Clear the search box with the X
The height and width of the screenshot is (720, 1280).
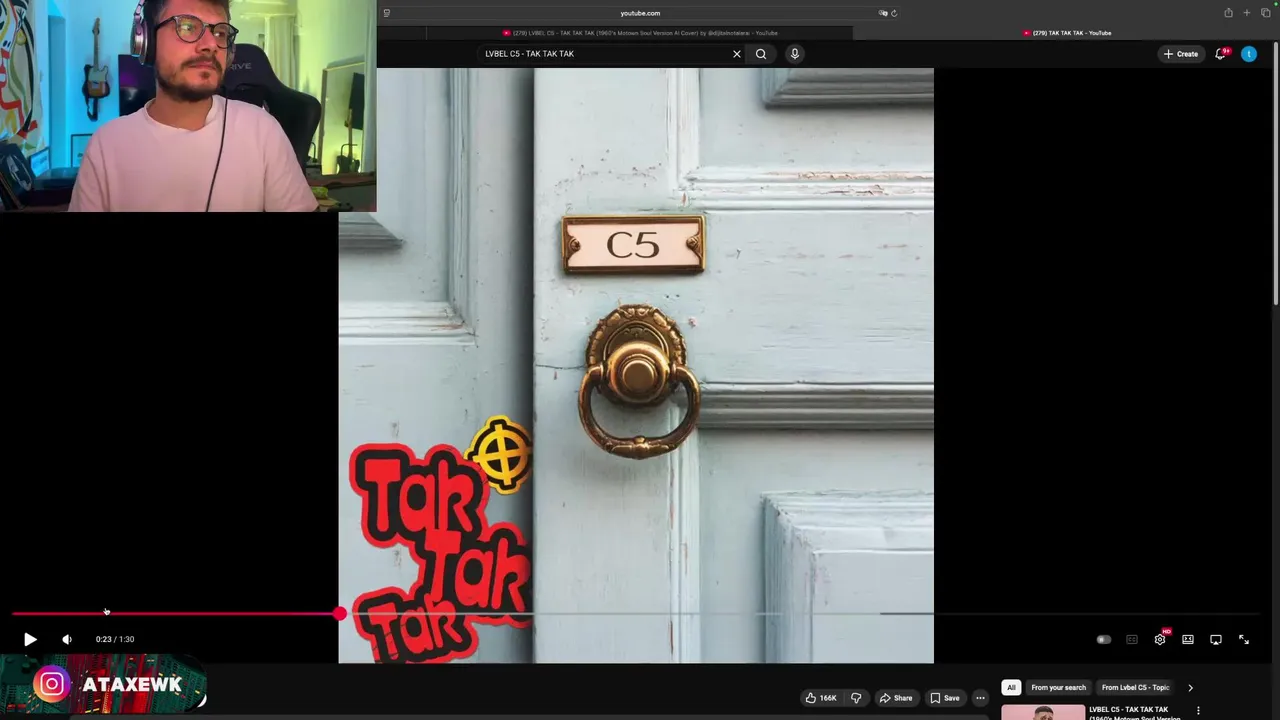click(x=737, y=54)
